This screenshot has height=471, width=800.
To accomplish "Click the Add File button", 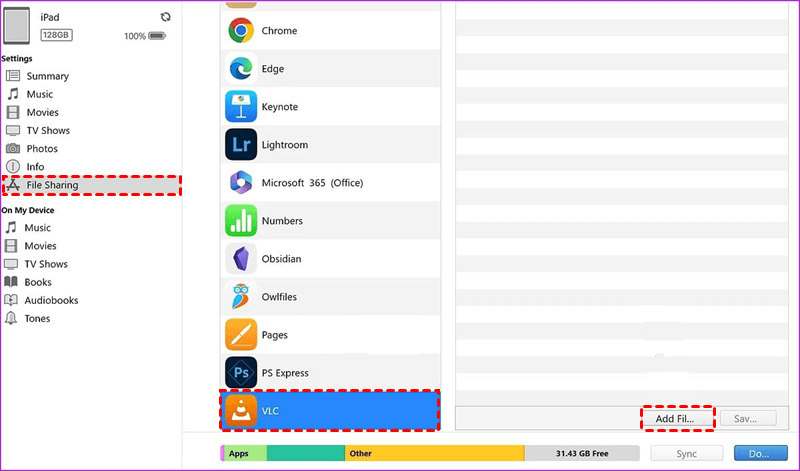I will pyautogui.click(x=675, y=418).
